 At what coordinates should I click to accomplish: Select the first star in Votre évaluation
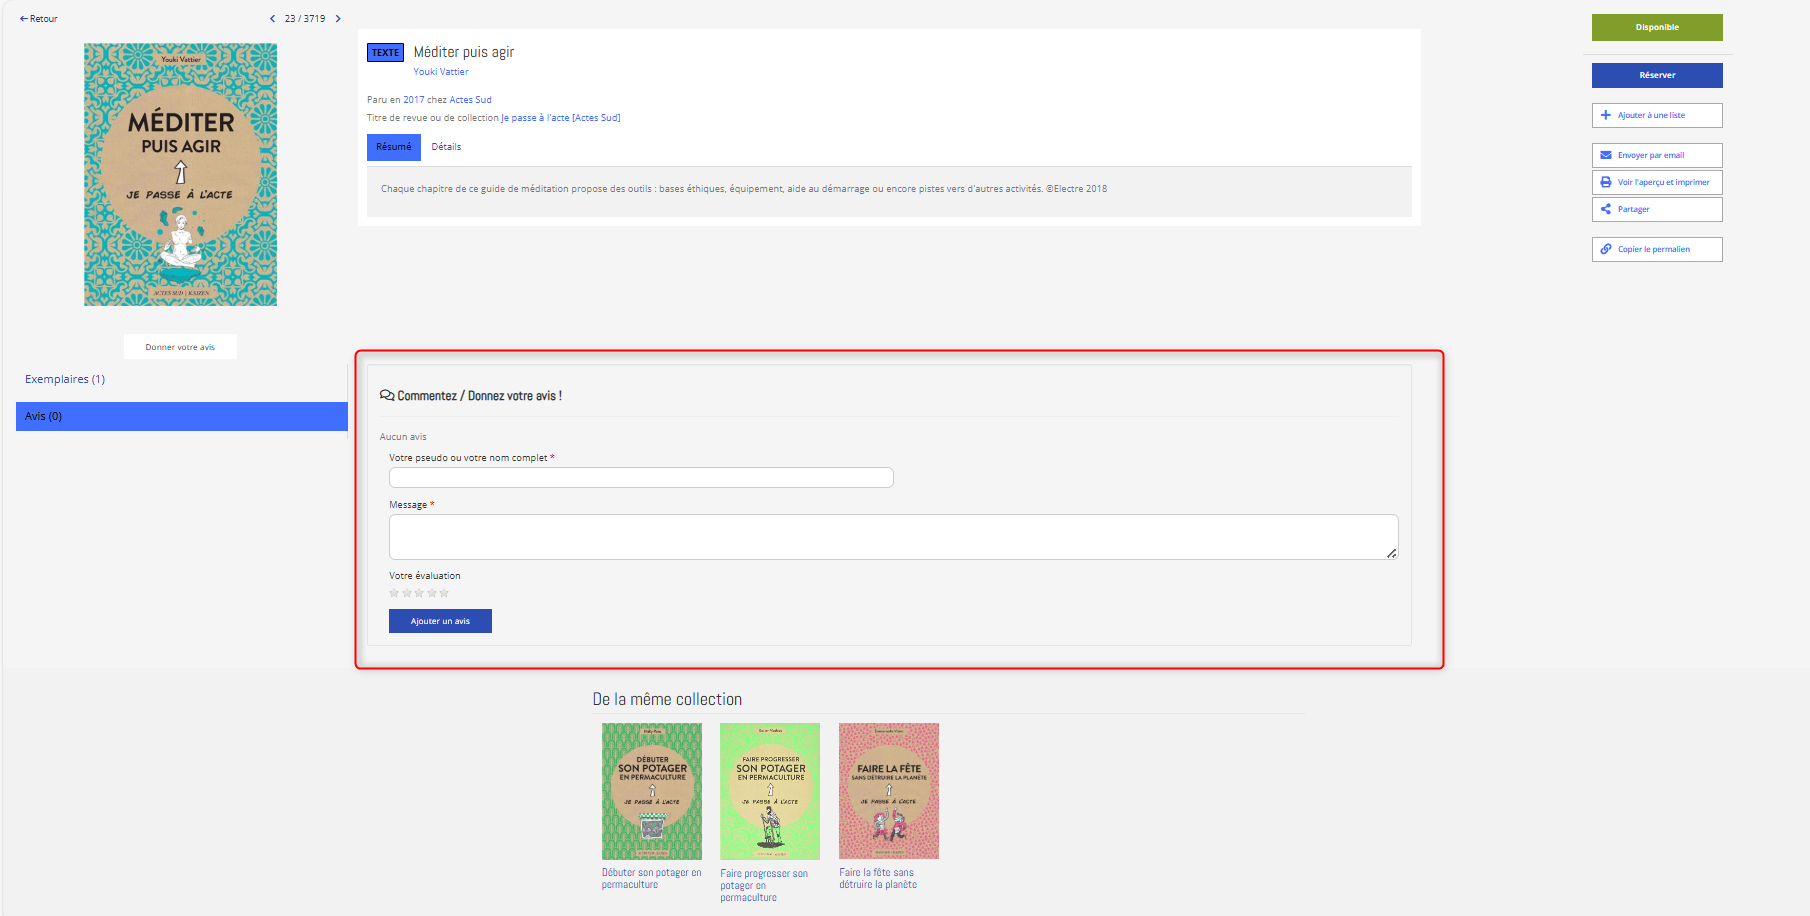(394, 593)
